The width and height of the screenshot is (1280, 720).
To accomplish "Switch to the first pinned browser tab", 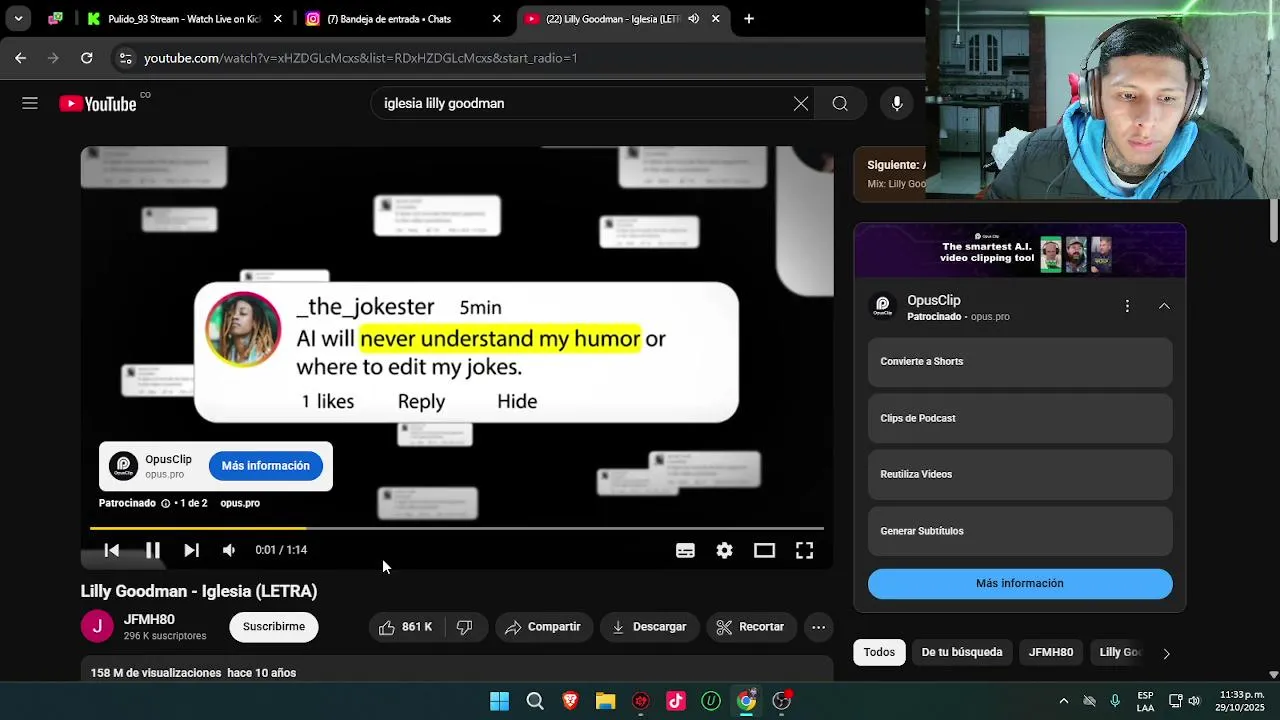I will point(55,19).
